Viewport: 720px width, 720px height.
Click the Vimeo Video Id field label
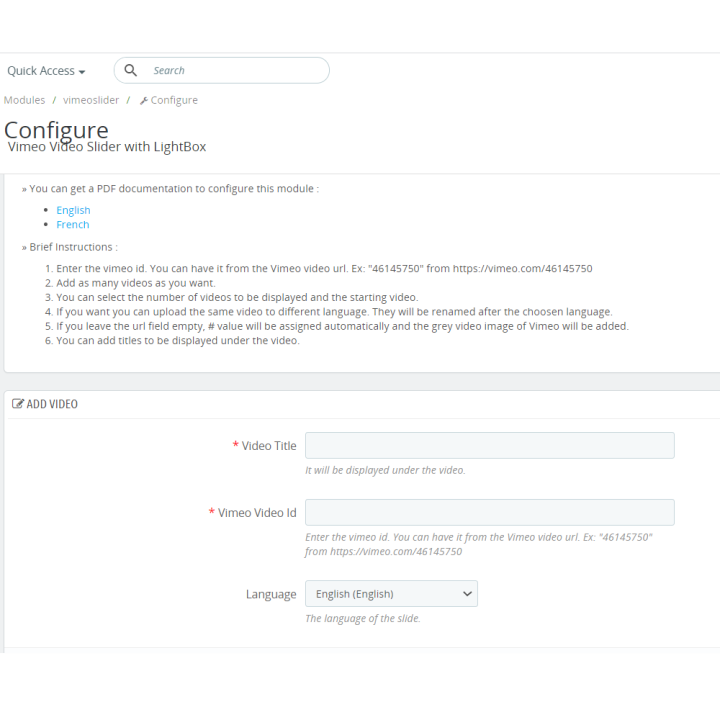(x=257, y=512)
